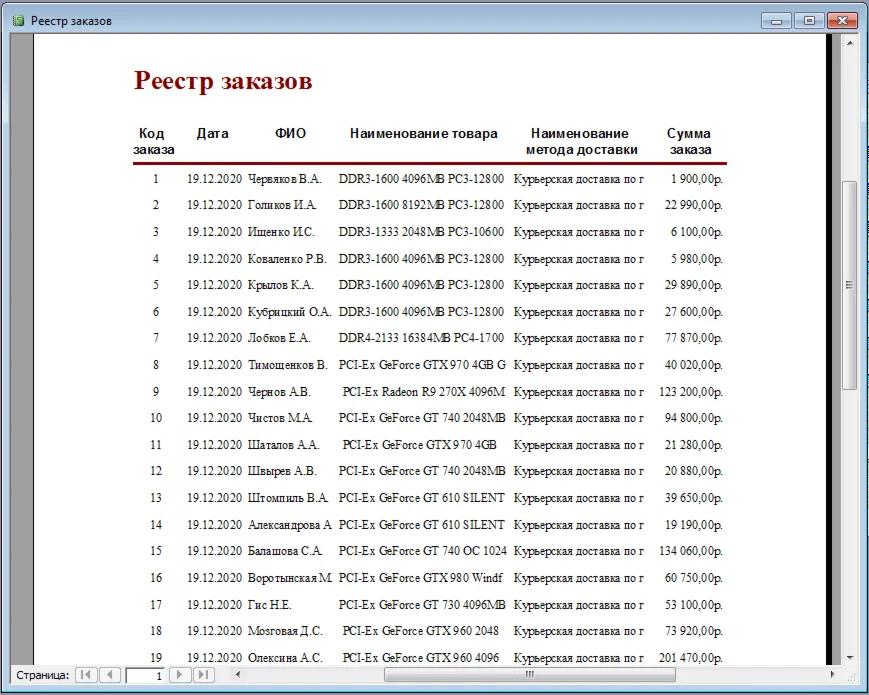
Task: Close the Реестр заказов report window
Action: coord(843,20)
